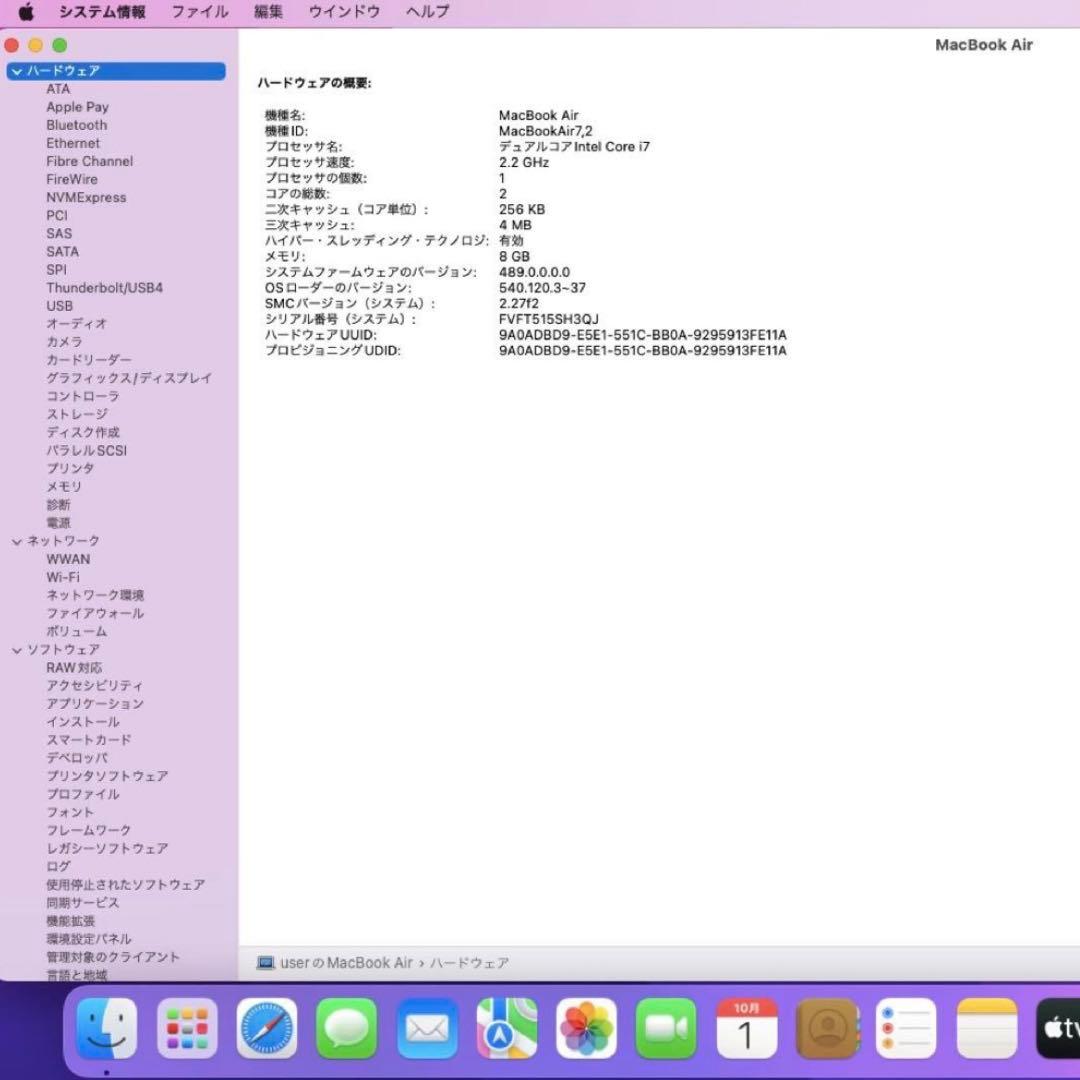
Task: Open the ファイル menu in the menu bar
Action: (x=199, y=12)
